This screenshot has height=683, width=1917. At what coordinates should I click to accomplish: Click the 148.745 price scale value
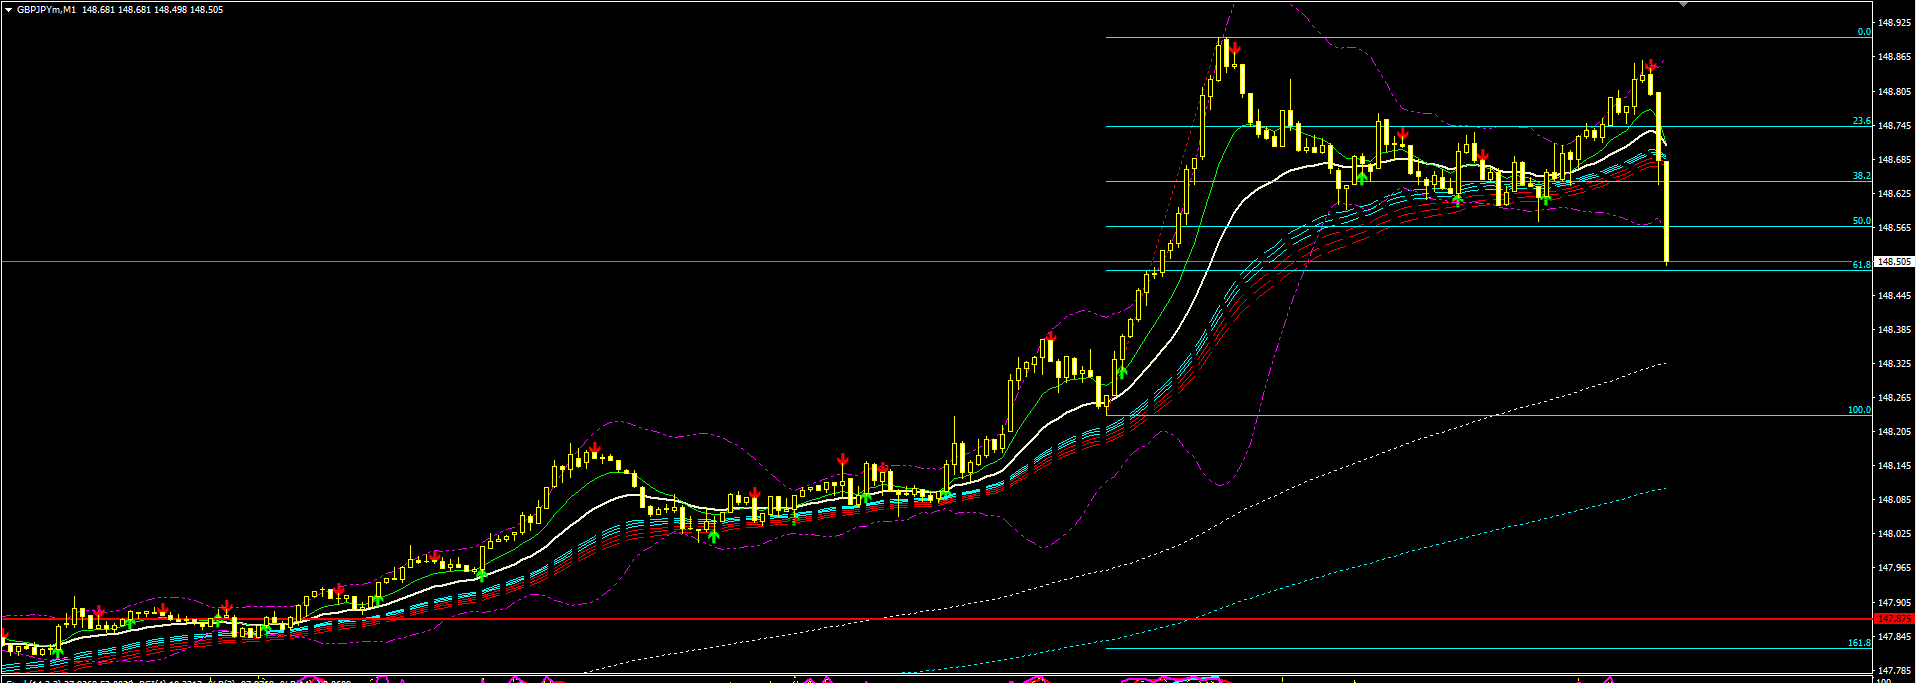coord(1894,126)
